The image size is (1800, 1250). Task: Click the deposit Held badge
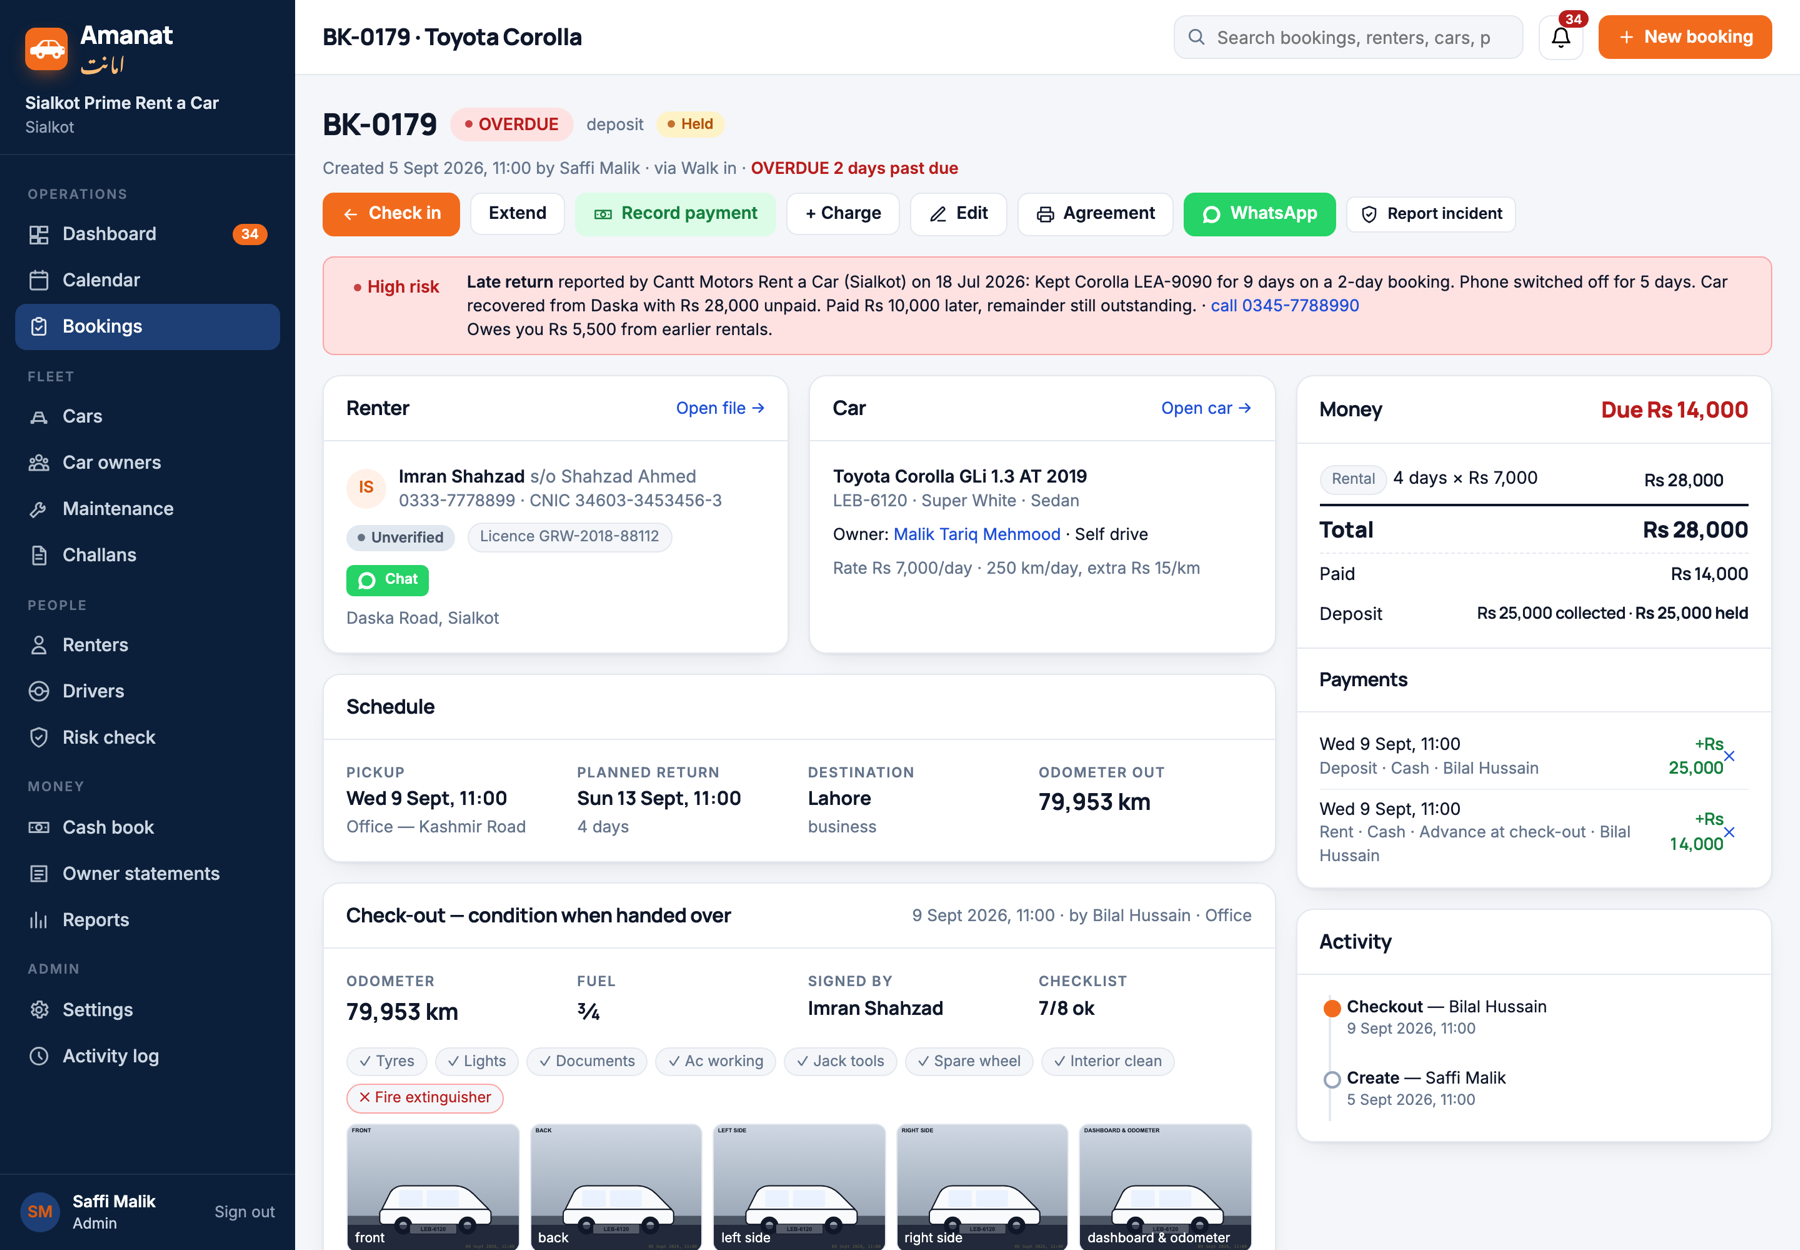(x=690, y=124)
